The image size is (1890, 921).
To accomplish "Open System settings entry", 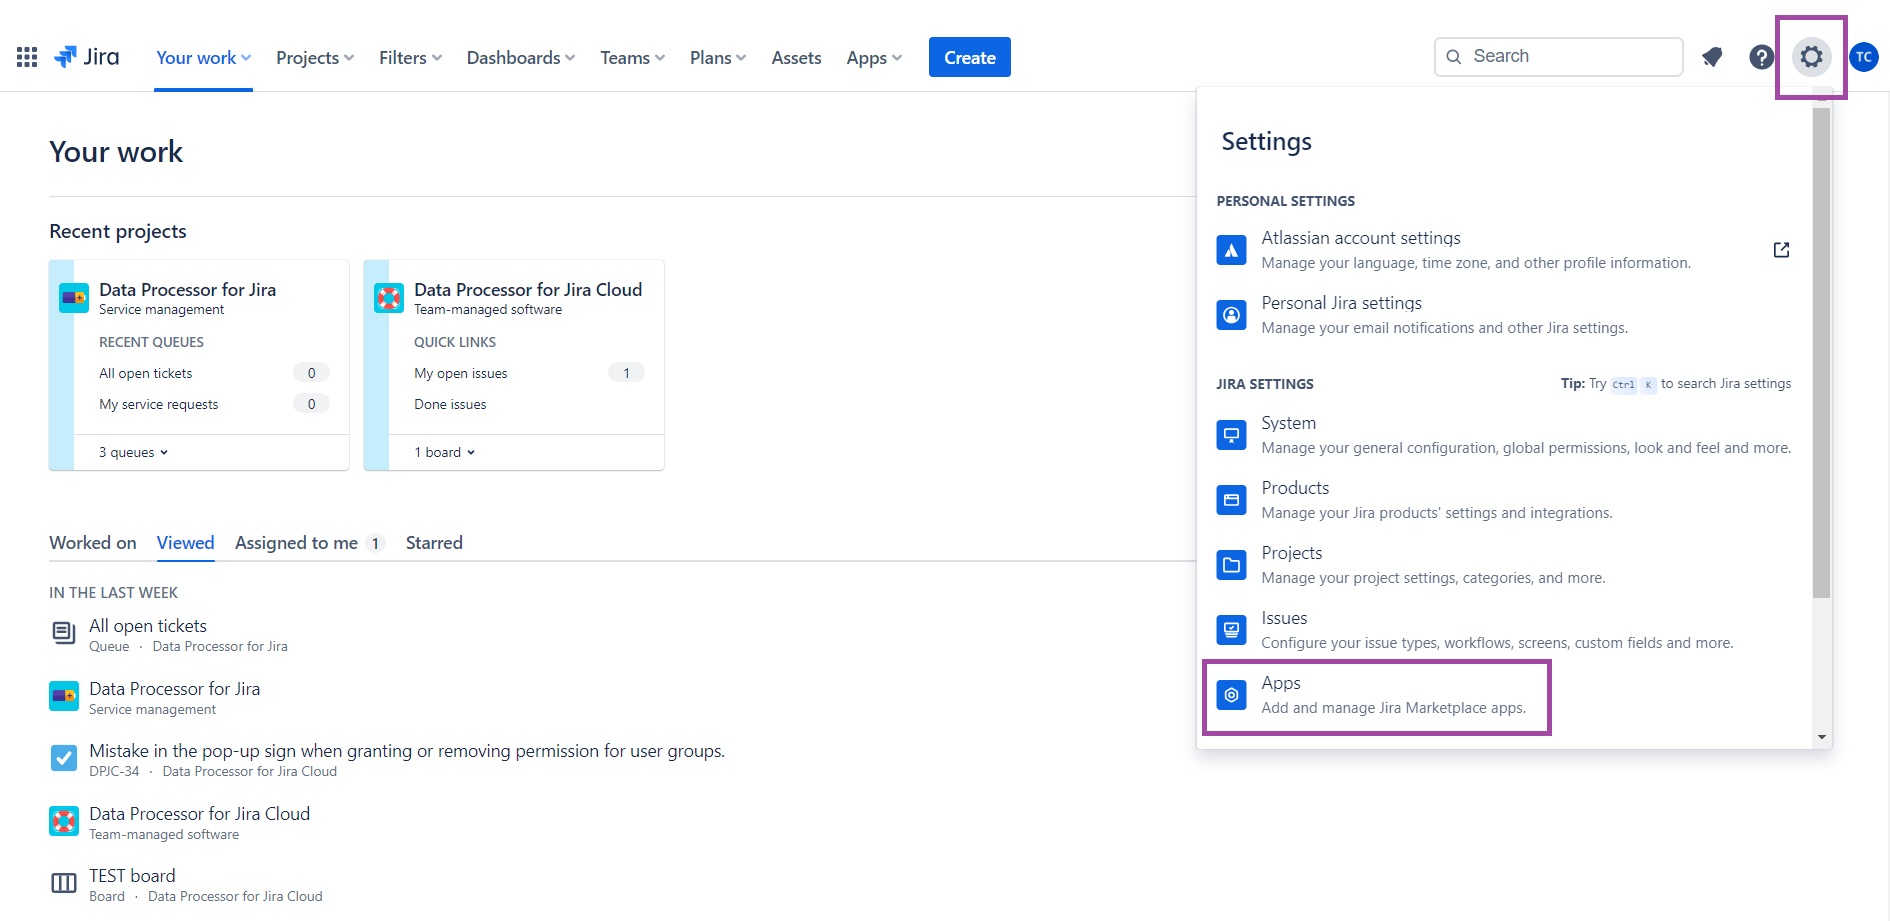I will tap(1504, 435).
